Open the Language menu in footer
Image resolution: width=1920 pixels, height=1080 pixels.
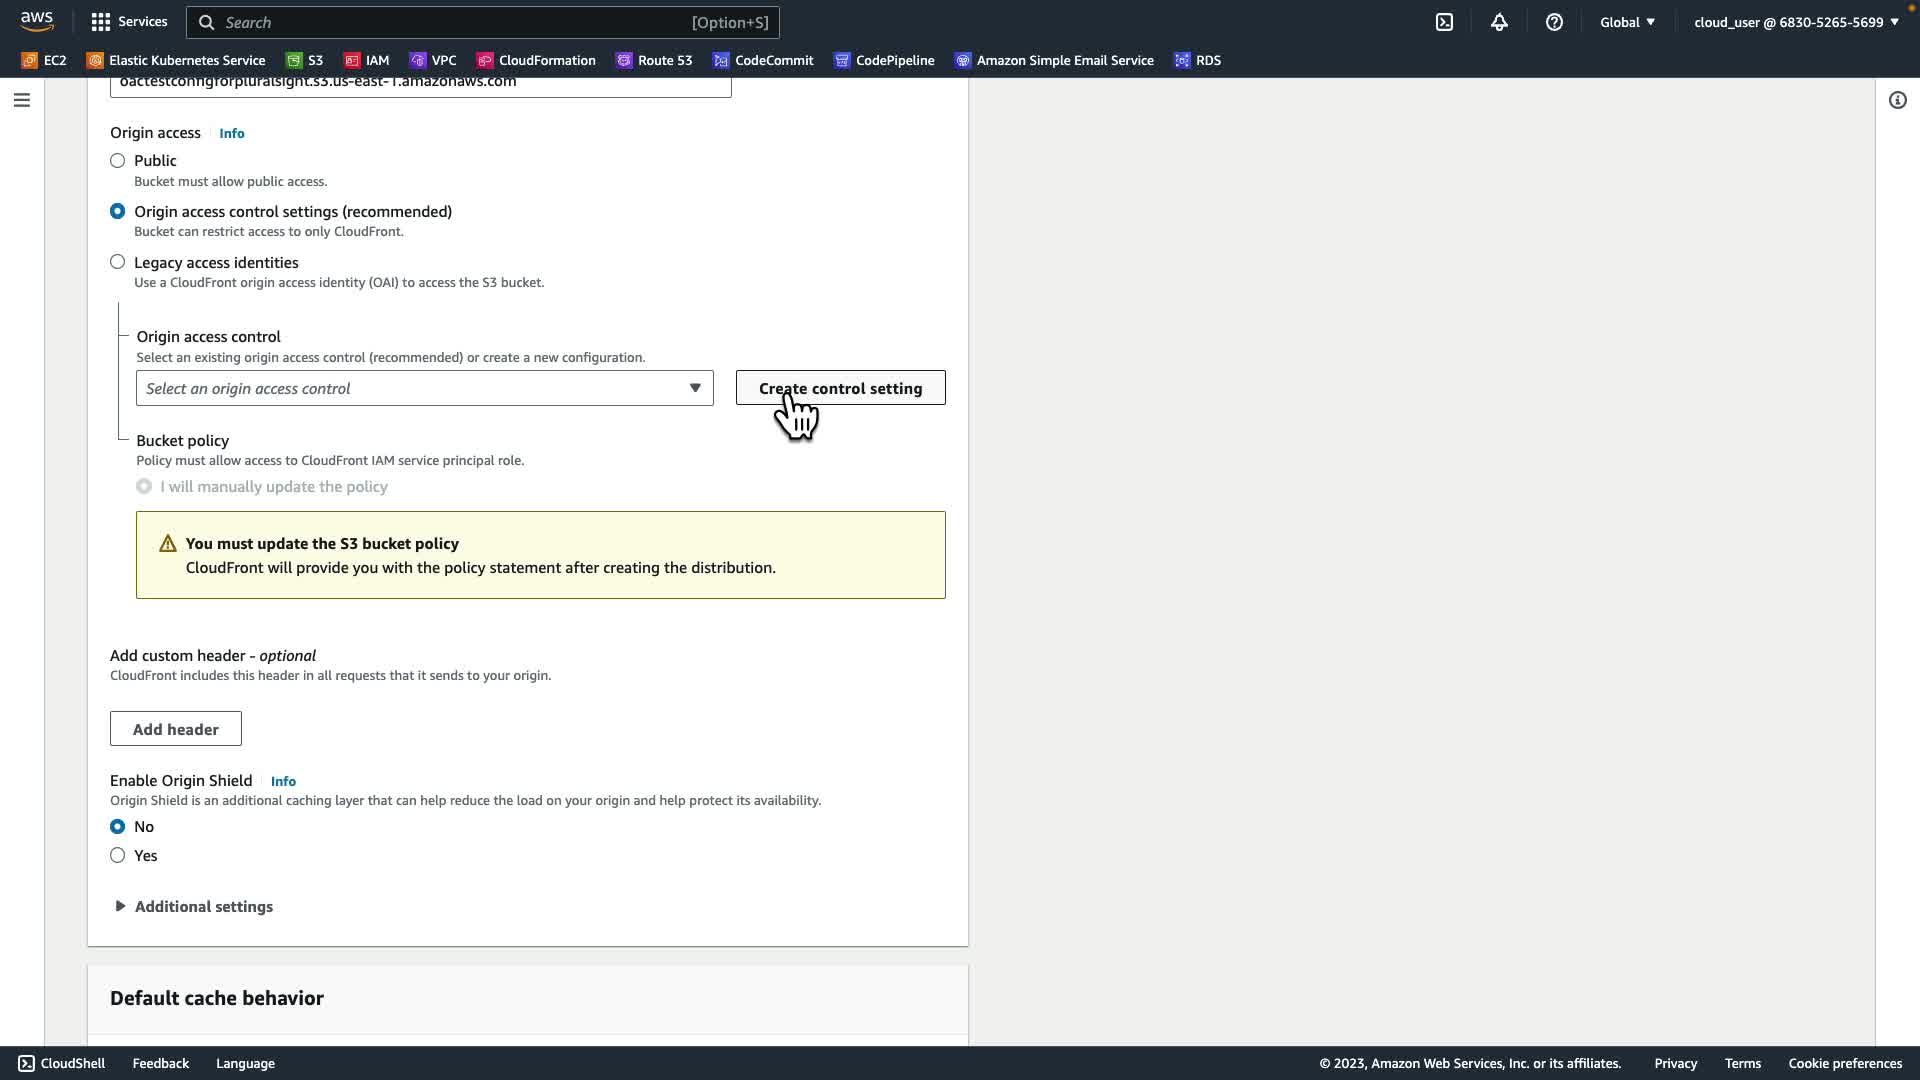tap(245, 1063)
